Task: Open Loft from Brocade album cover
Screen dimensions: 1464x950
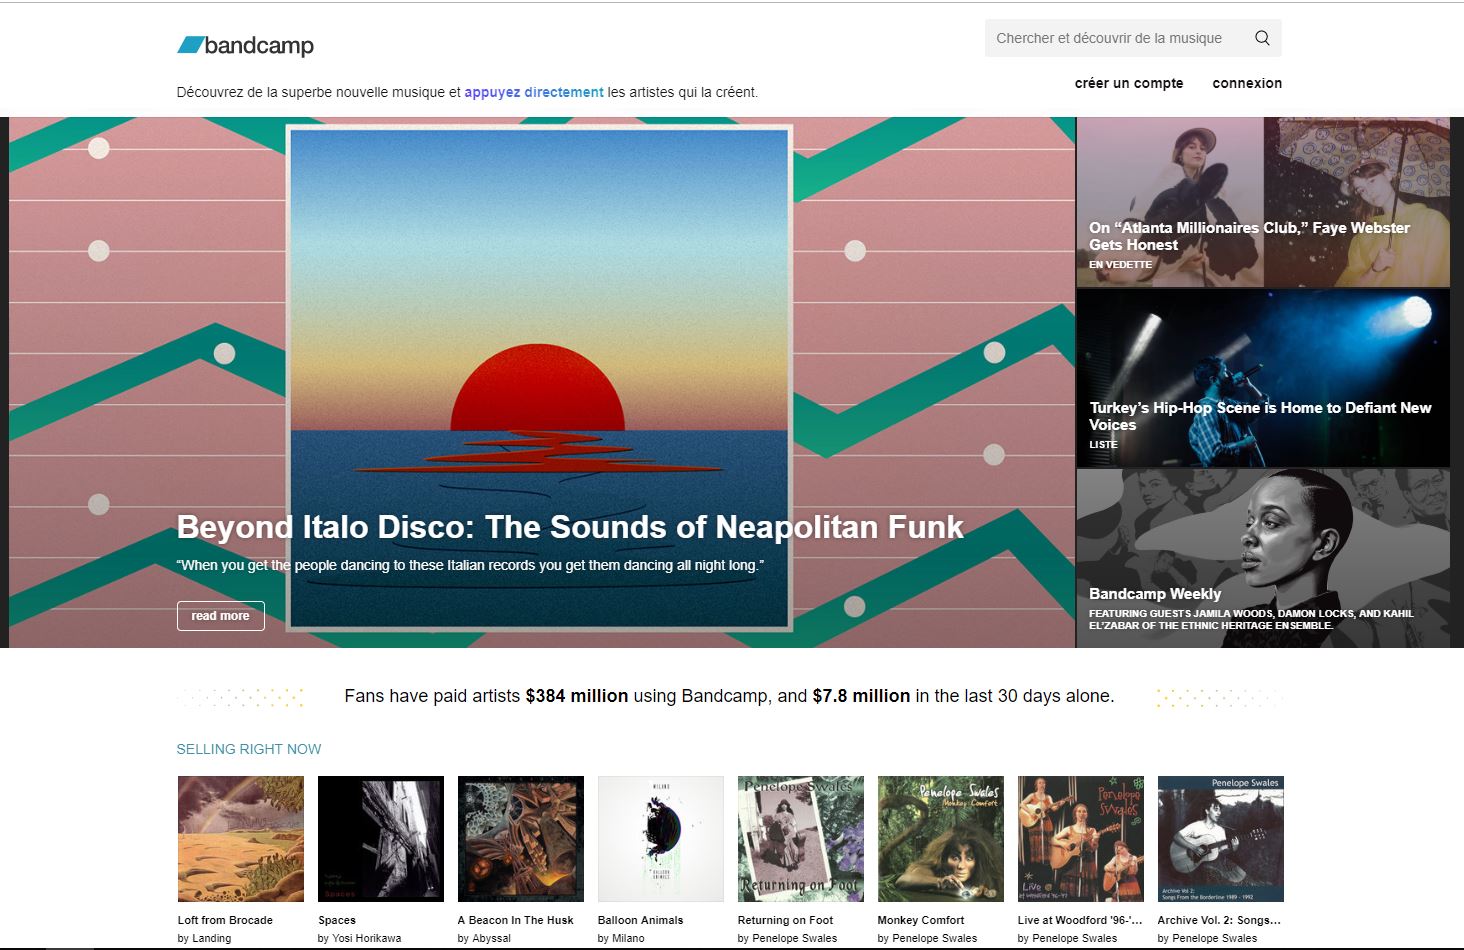Action: pos(241,839)
